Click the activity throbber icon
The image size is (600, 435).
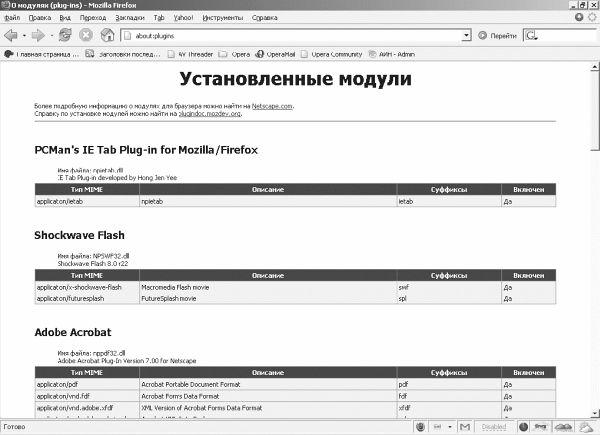(x=592, y=17)
